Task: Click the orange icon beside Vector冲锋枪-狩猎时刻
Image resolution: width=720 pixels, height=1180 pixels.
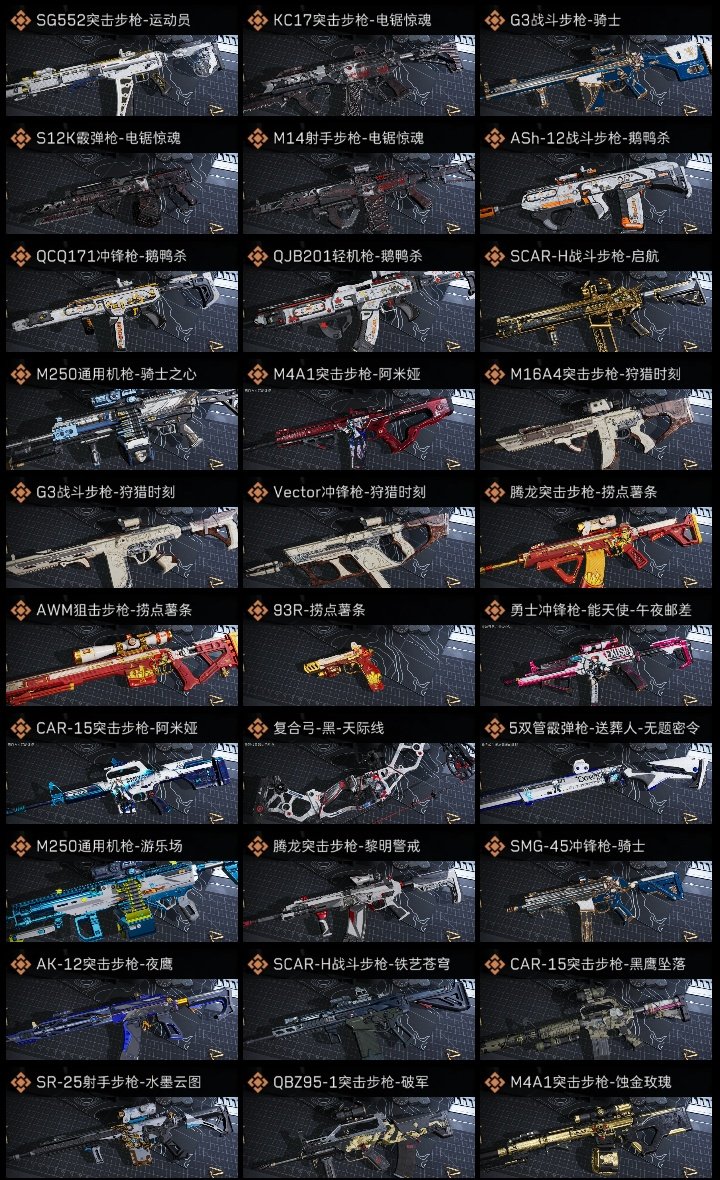Action: (257, 492)
